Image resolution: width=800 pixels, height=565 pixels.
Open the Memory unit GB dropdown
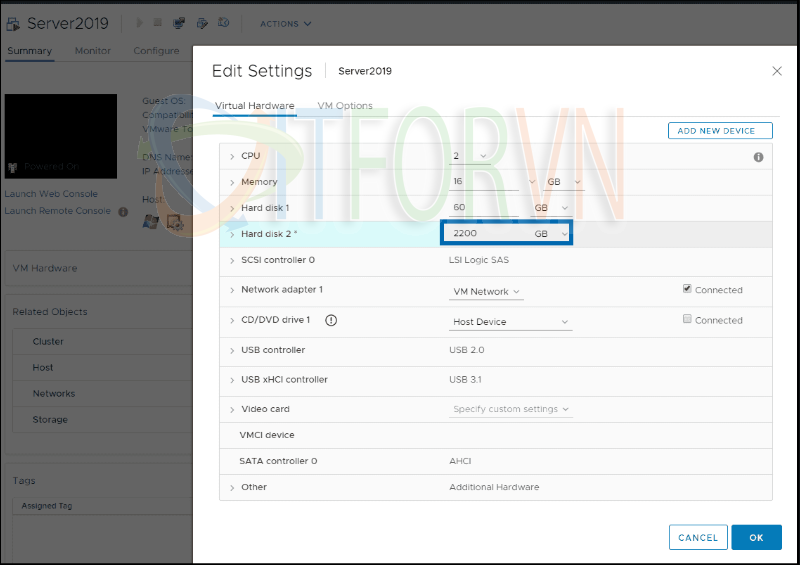563,182
